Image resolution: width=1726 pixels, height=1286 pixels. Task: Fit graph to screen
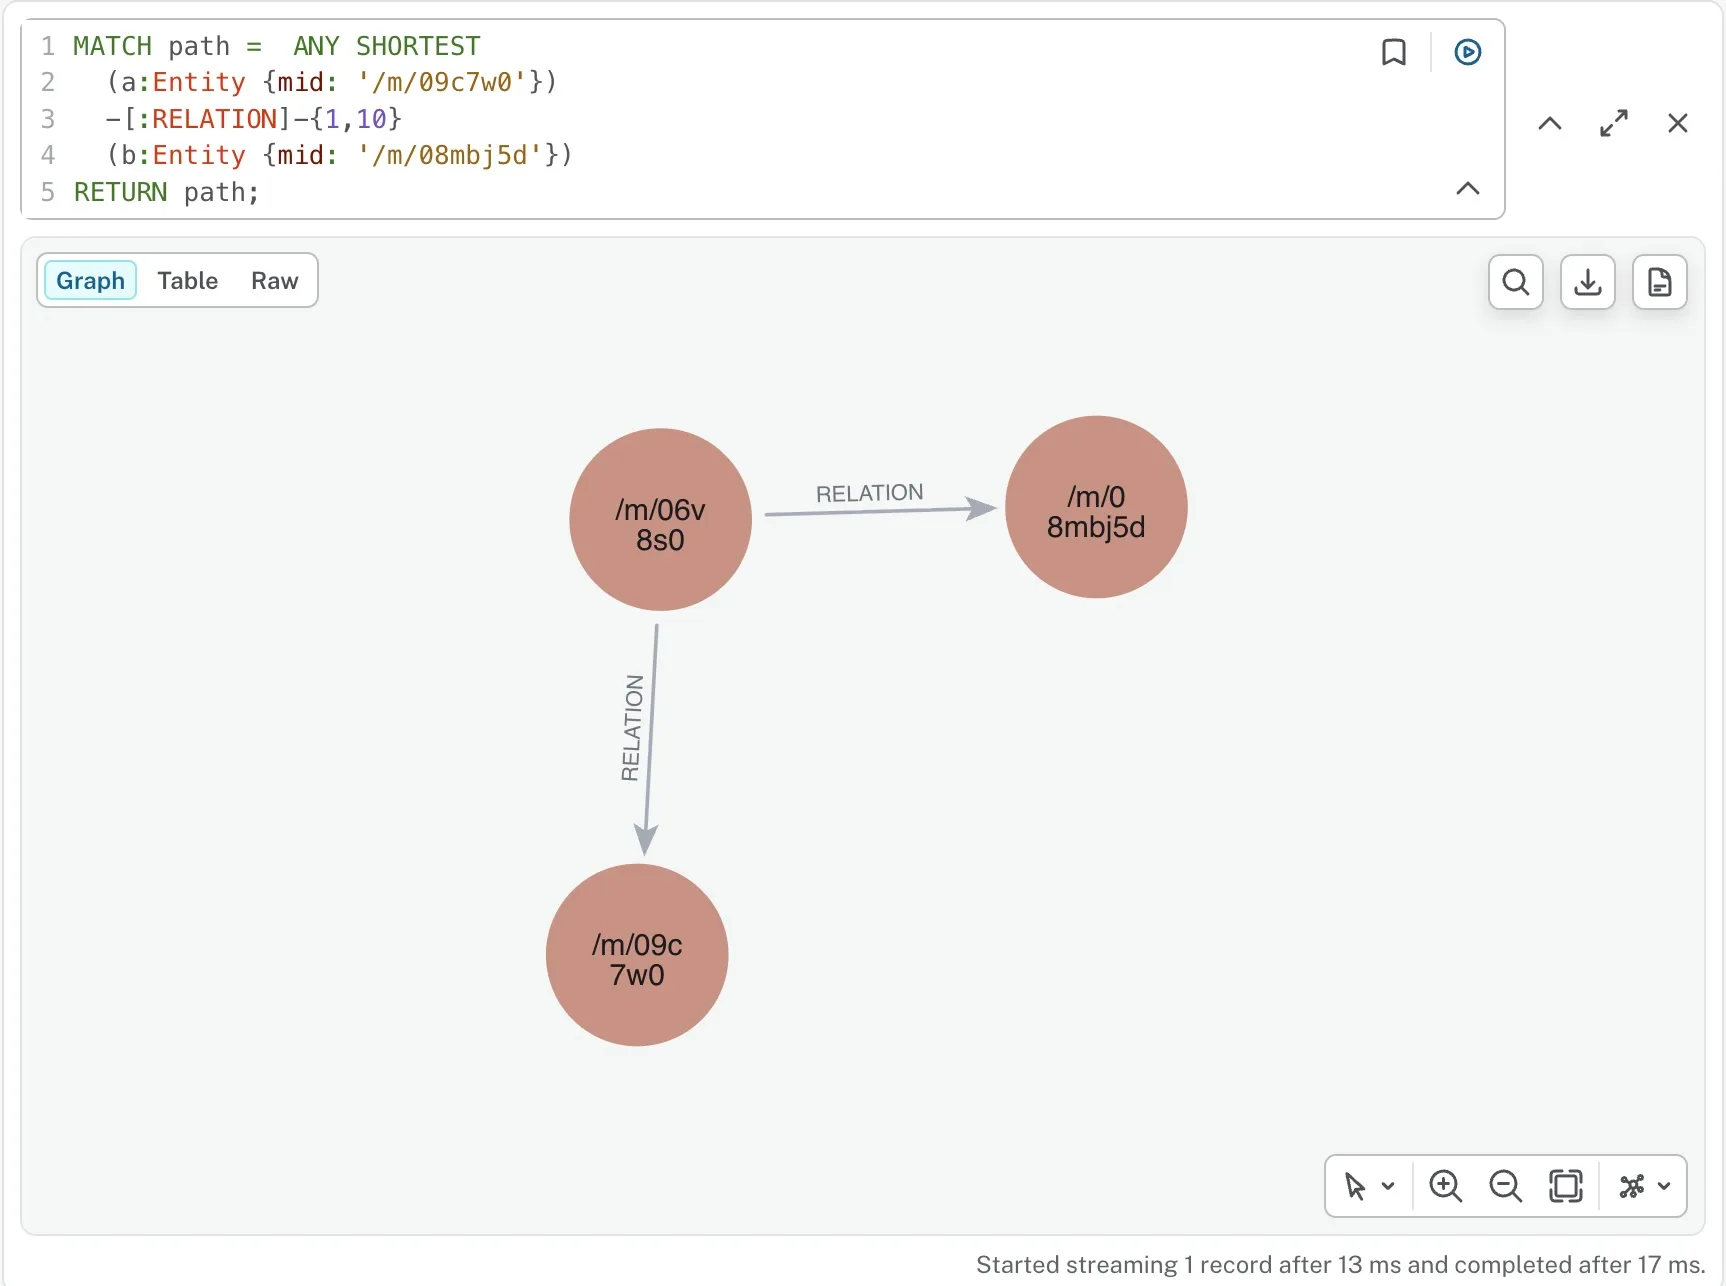click(1565, 1186)
